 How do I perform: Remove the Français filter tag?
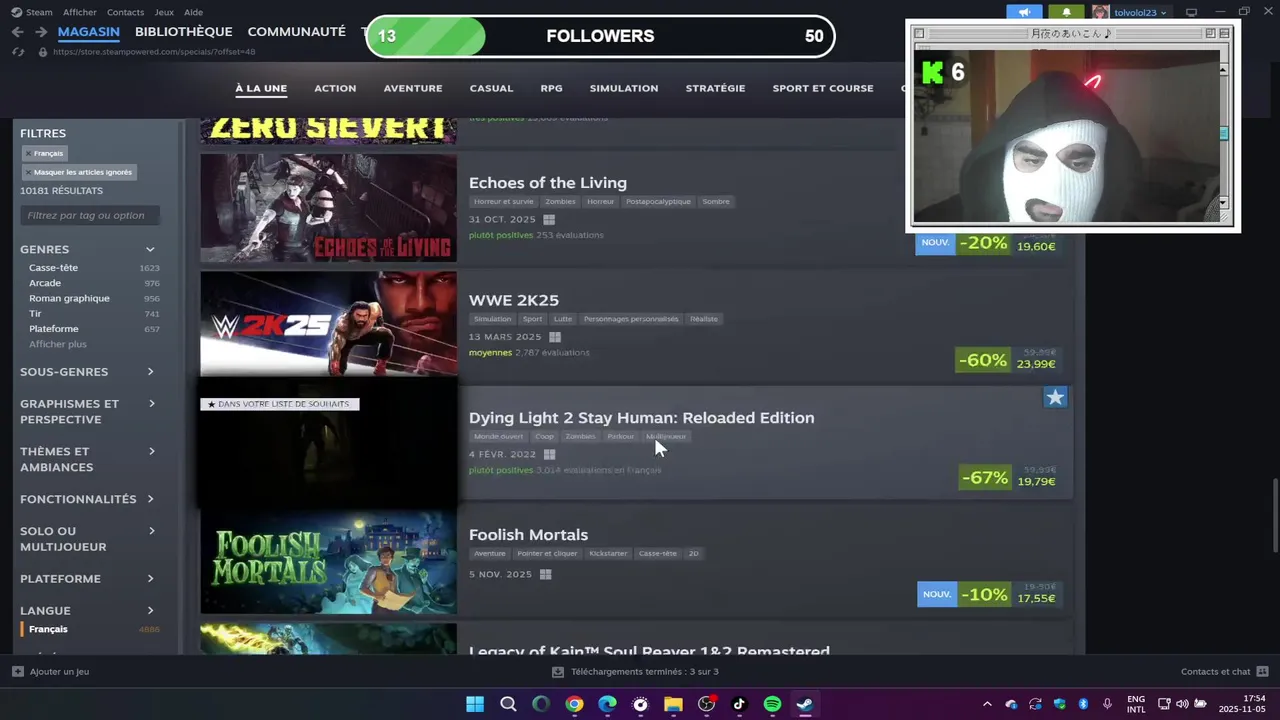pyautogui.click(x=43, y=153)
